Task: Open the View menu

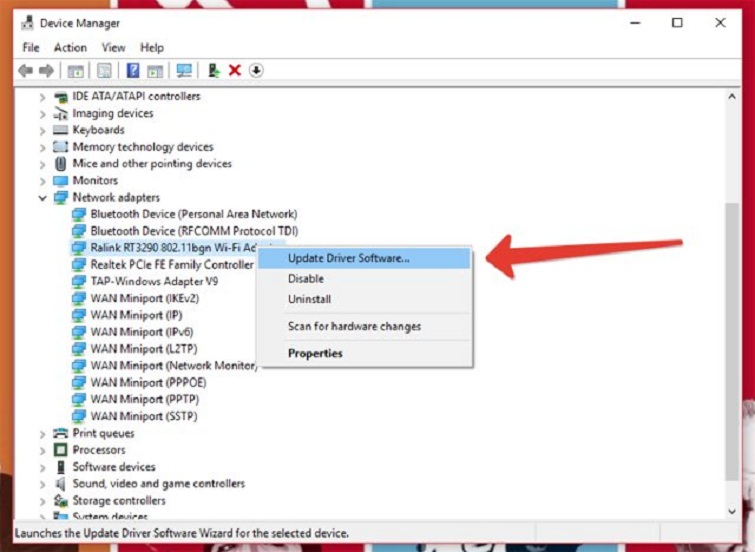Action: (113, 47)
